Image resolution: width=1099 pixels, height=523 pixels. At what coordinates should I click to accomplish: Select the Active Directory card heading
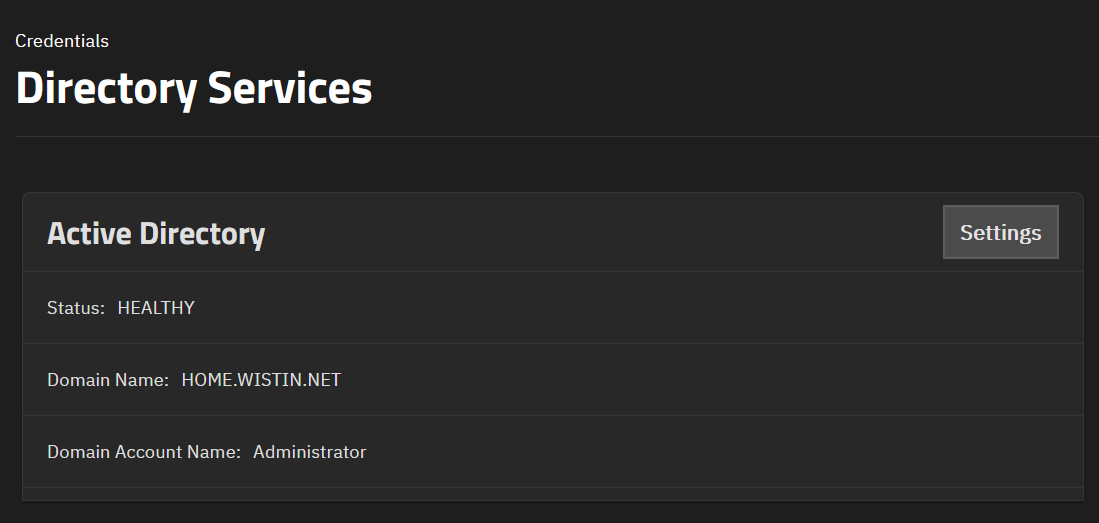156,233
